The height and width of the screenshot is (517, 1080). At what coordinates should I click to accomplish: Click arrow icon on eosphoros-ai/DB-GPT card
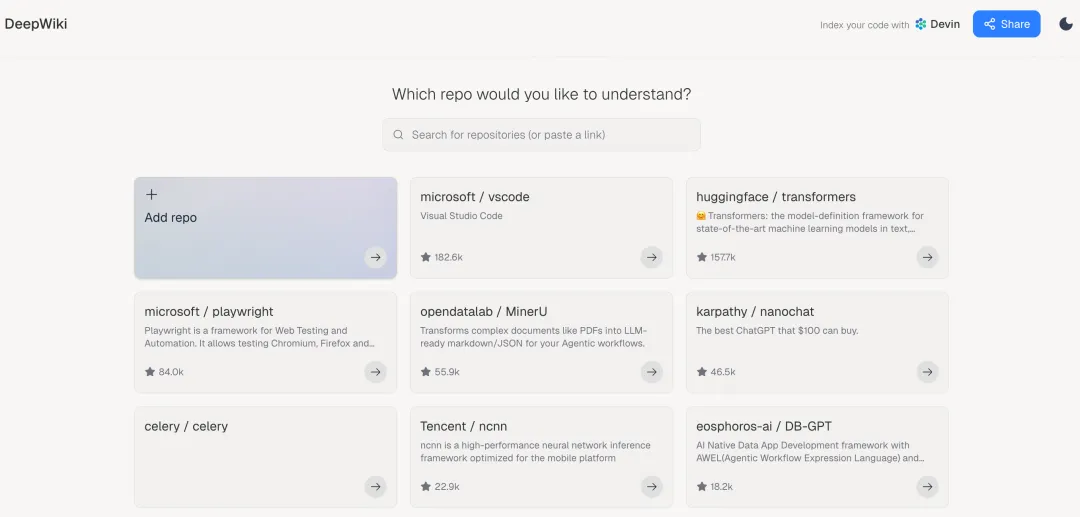927,487
